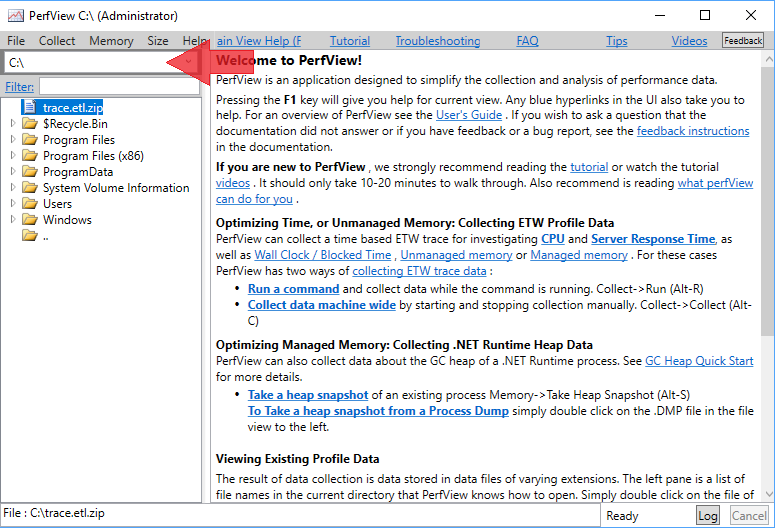This screenshot has height=528, width=775.
Task: Click the Cancel button in status bar
Action: tap(749, 516)
